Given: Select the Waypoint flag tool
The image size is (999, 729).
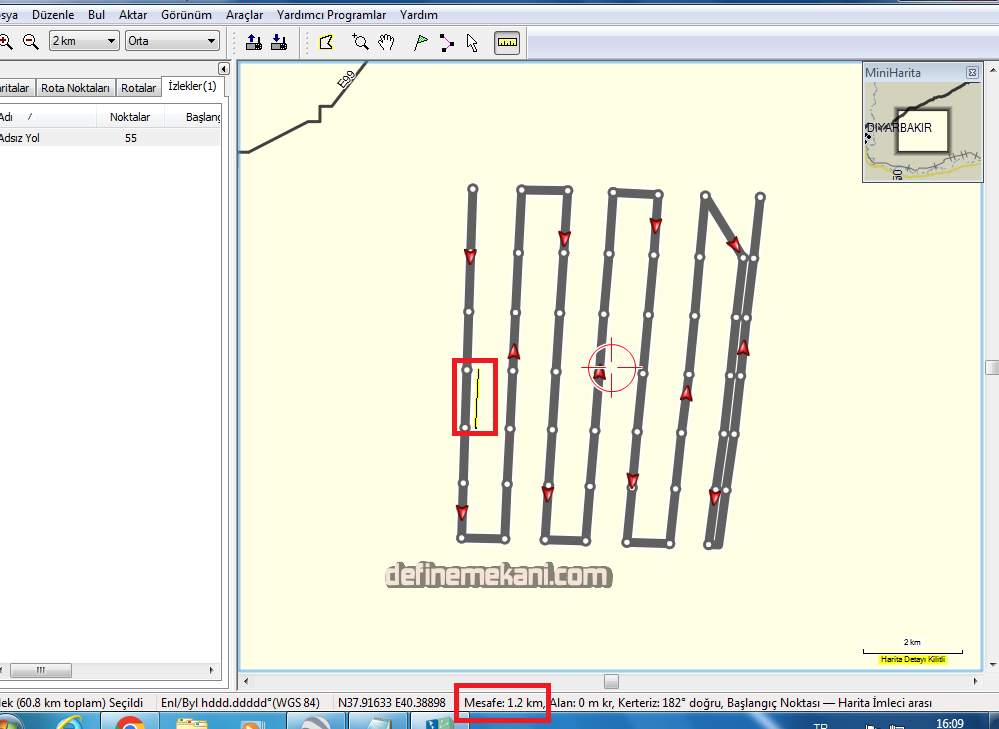Looking at the screenshot, I should pyautogui.click(x=421, y=41).
